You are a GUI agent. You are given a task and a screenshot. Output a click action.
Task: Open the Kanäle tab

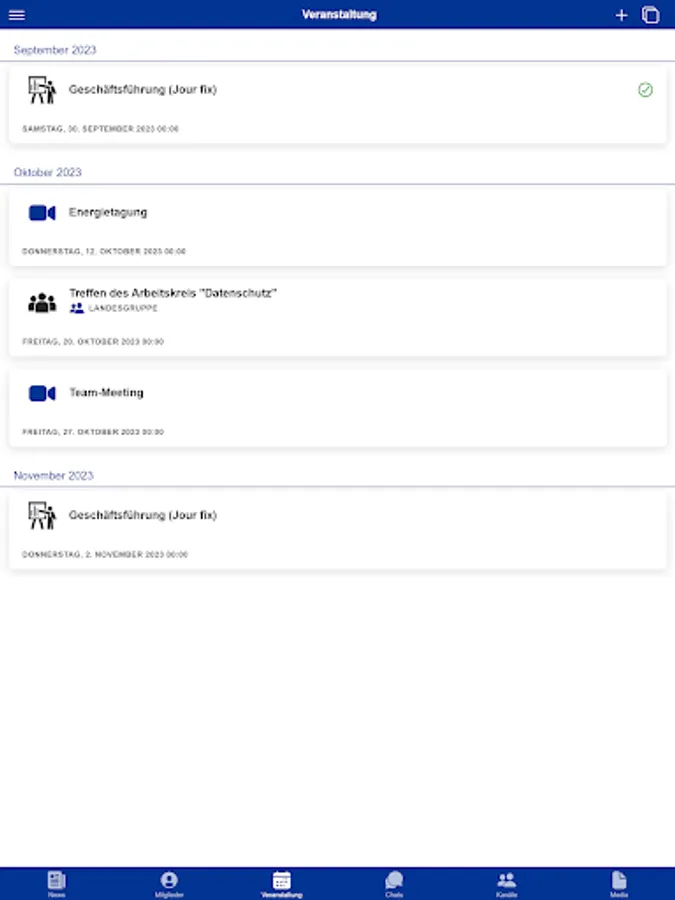[506, 884]
